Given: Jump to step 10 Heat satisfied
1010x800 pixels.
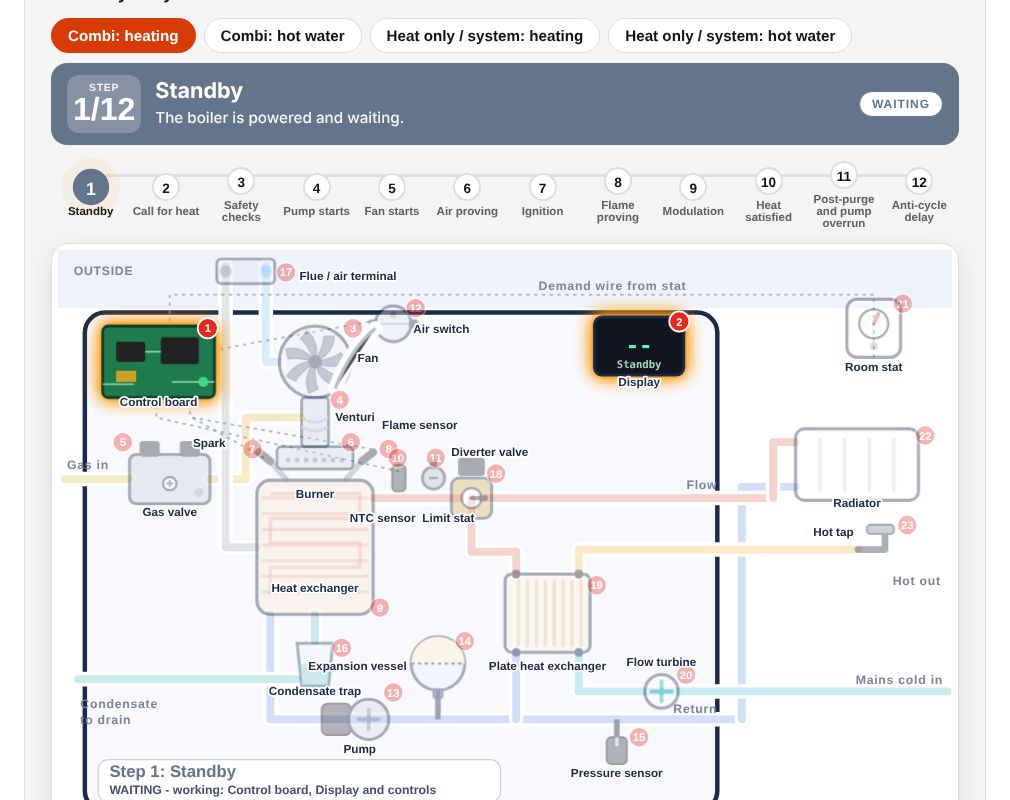Looking at the screenshot, I should (768, 182).
